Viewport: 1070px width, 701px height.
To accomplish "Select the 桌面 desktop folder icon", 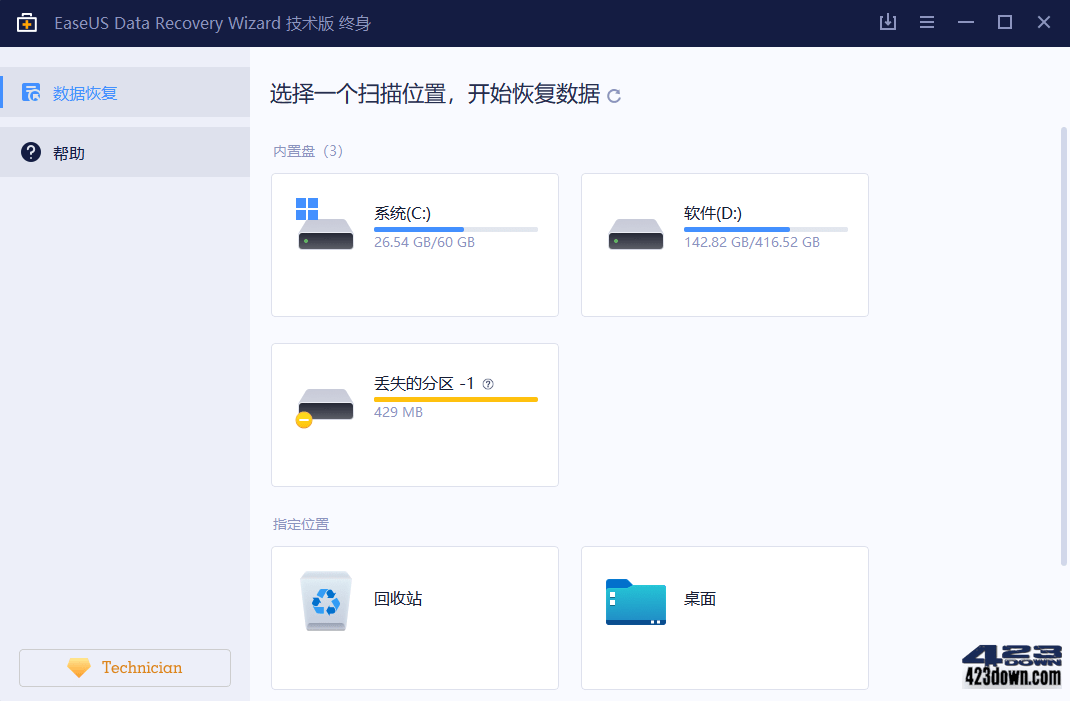I will click(635, 600).
